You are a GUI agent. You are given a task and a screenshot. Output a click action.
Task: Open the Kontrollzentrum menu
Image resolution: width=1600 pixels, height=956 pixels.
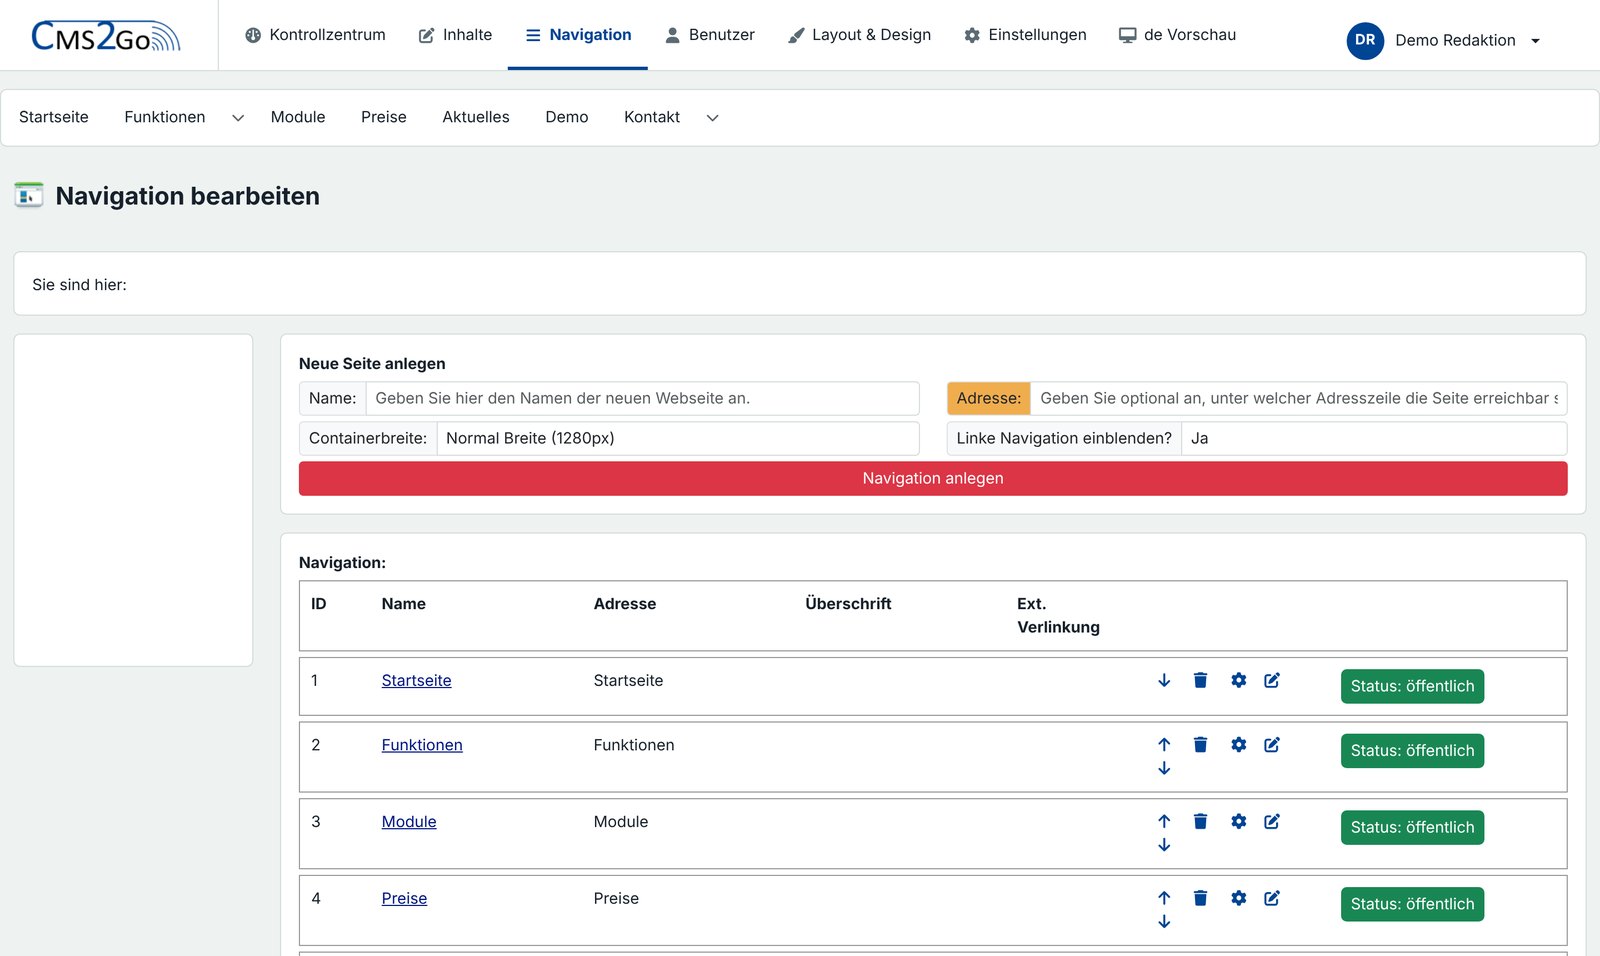click(x=315, y=35)
